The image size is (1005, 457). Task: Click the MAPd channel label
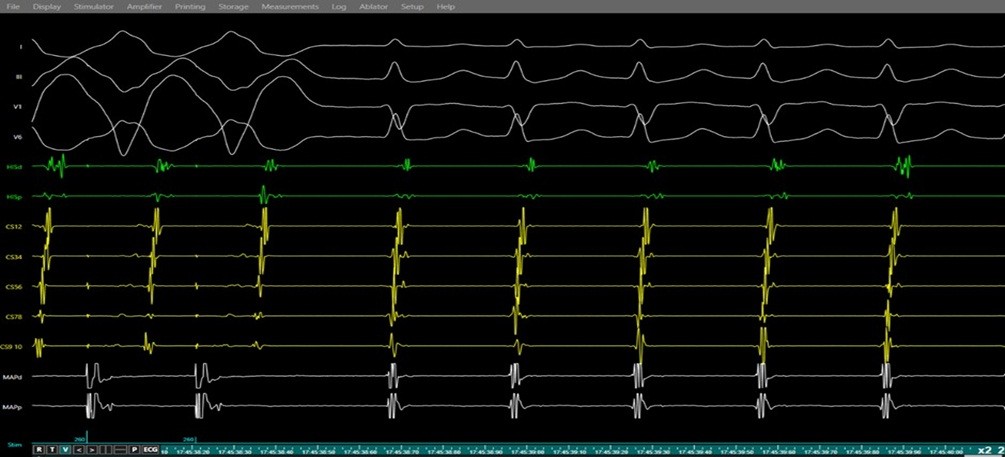pyautogui.click(x=14, y=378)
